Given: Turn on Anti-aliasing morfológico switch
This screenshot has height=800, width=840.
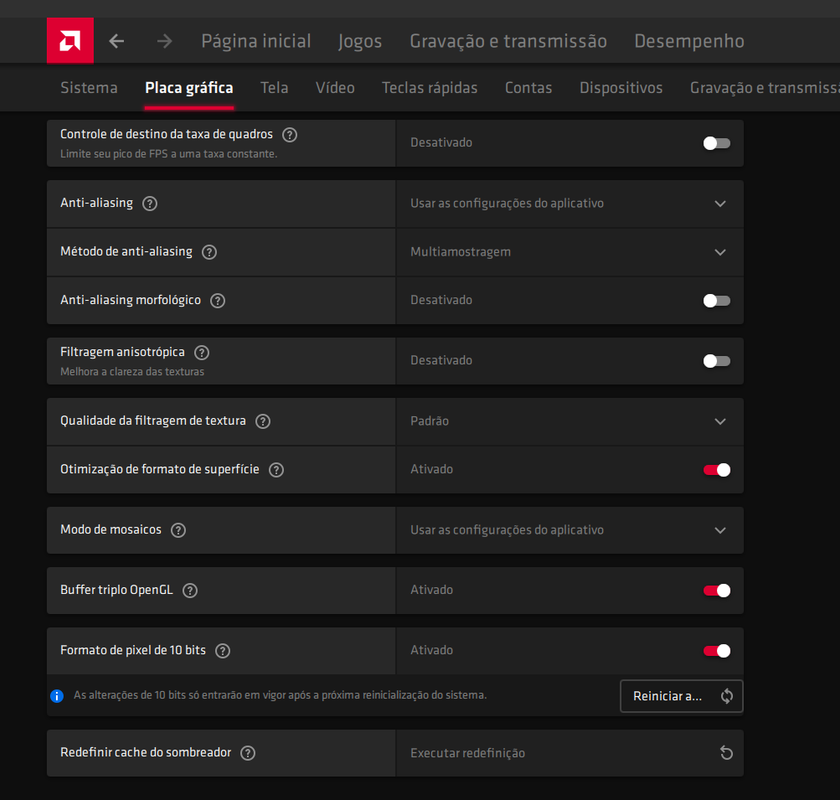Looking at the screenshot, I should [x=717, y=301].
